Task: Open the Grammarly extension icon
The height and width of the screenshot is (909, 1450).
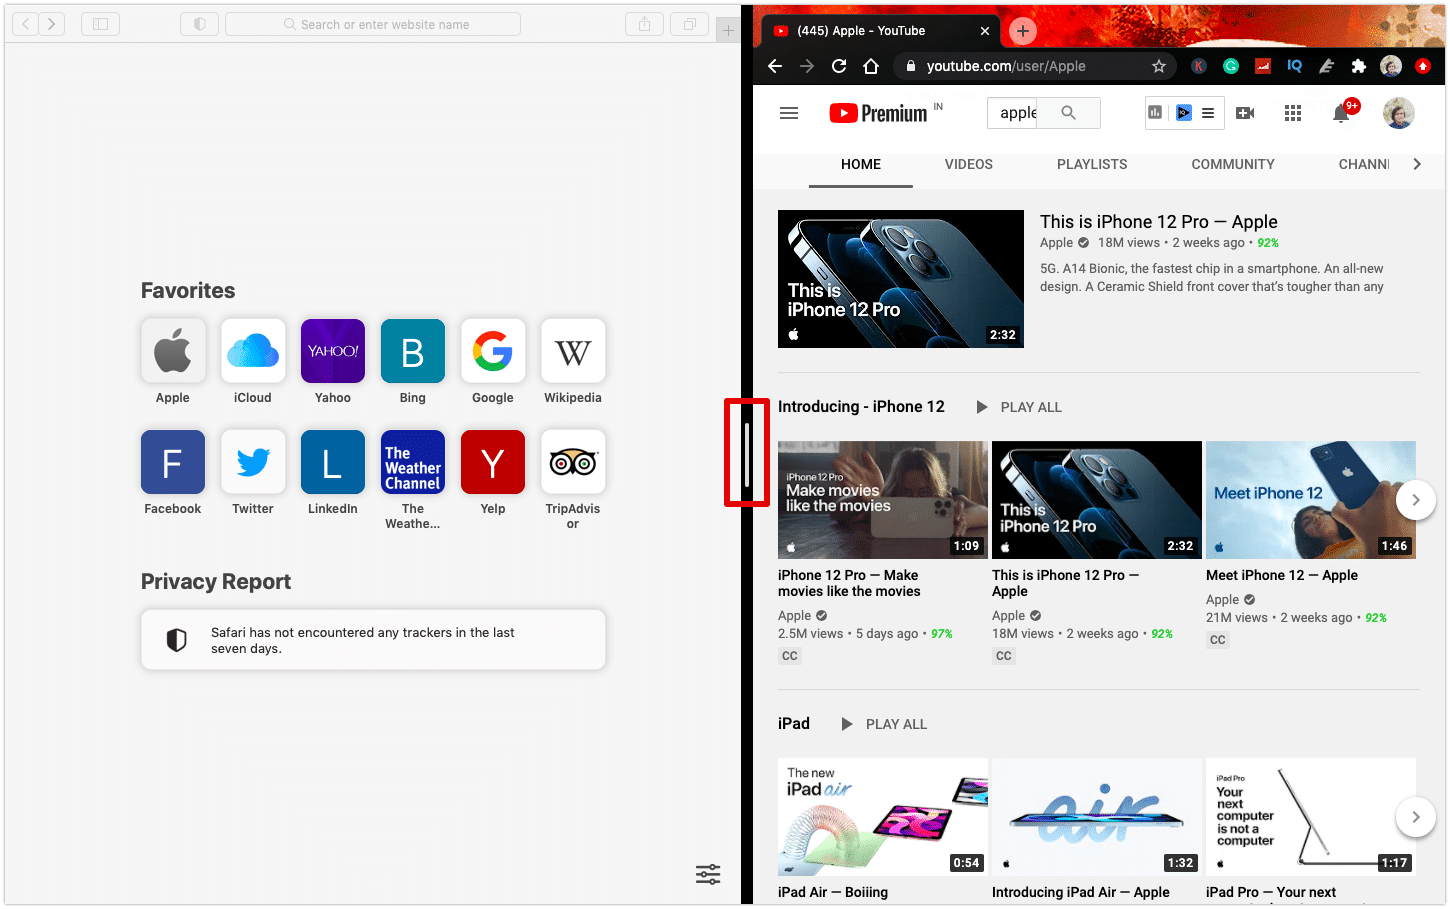Action: click(x=1231, y=66)
